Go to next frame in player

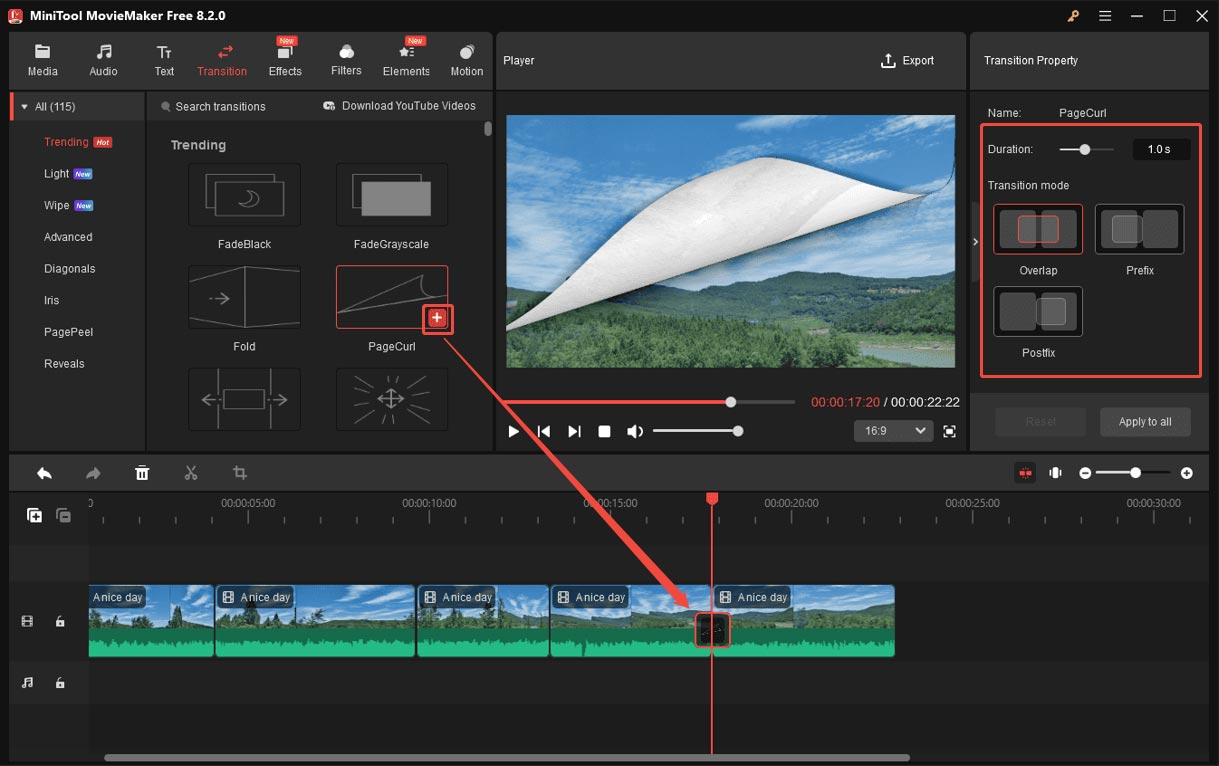574,431
